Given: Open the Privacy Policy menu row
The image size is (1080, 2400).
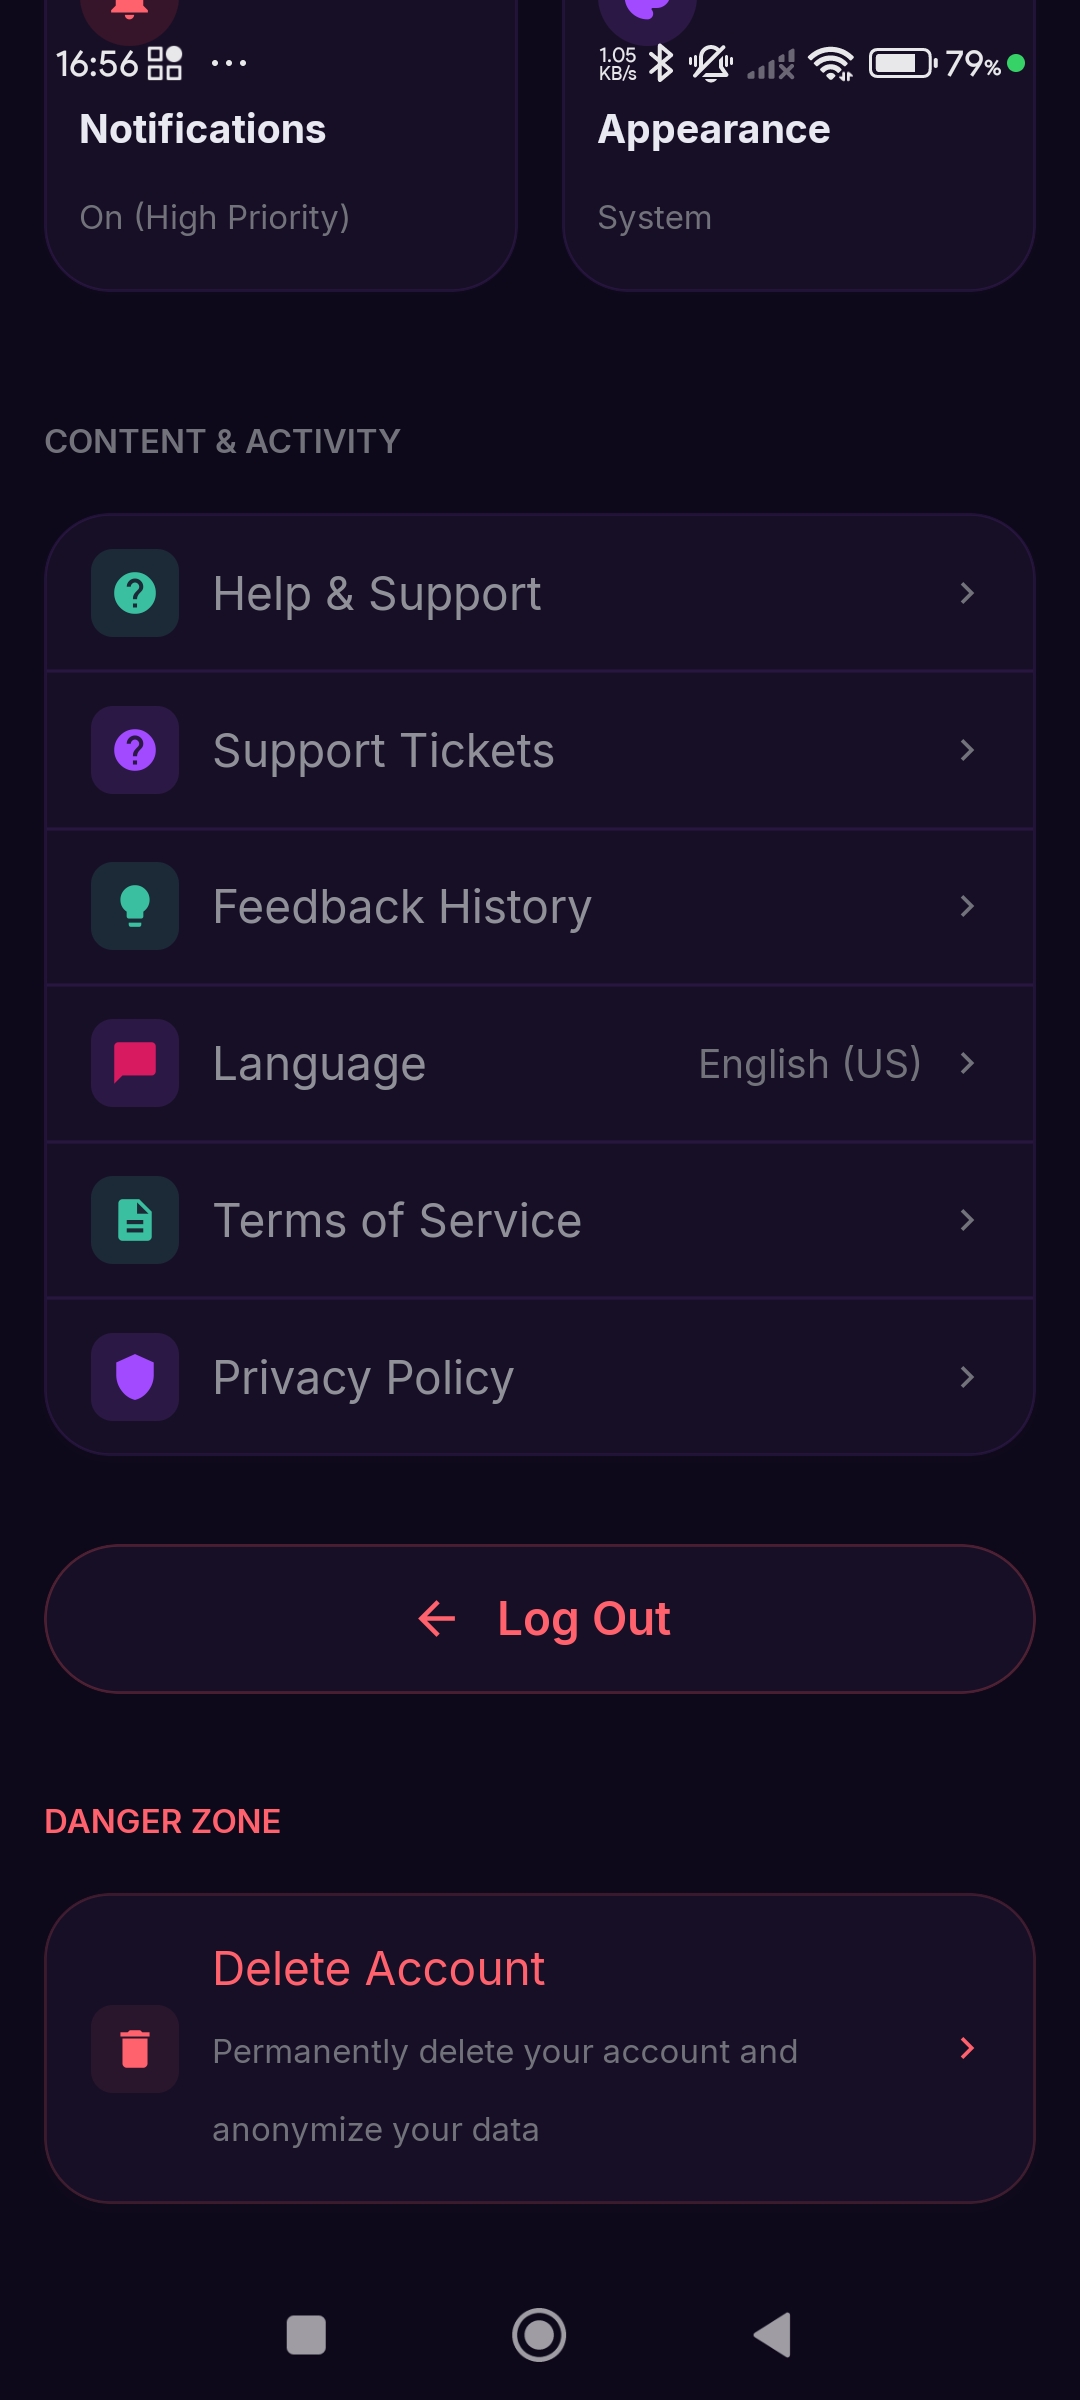Looking at the screenshot, I should click(540, 1378).
